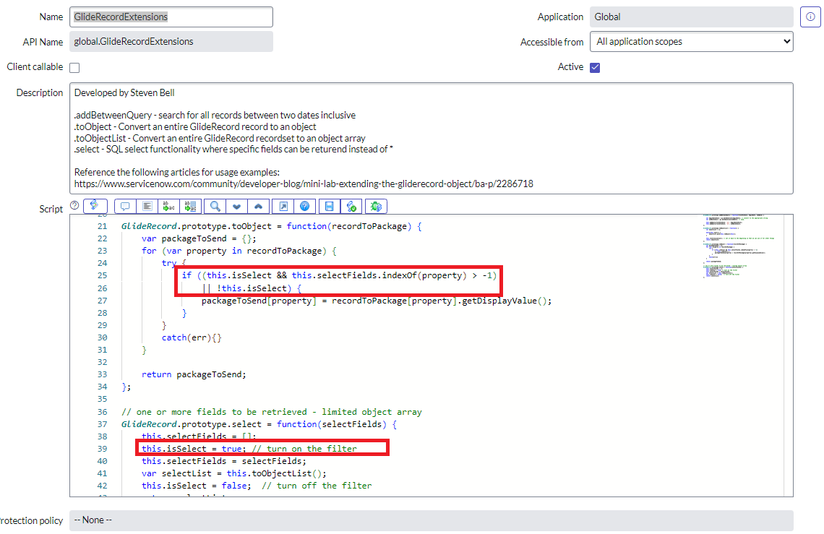This screenshot has height=534, width=824.
Task: Click the 'catch(err){}' code line
Action: tap(192, 337)
